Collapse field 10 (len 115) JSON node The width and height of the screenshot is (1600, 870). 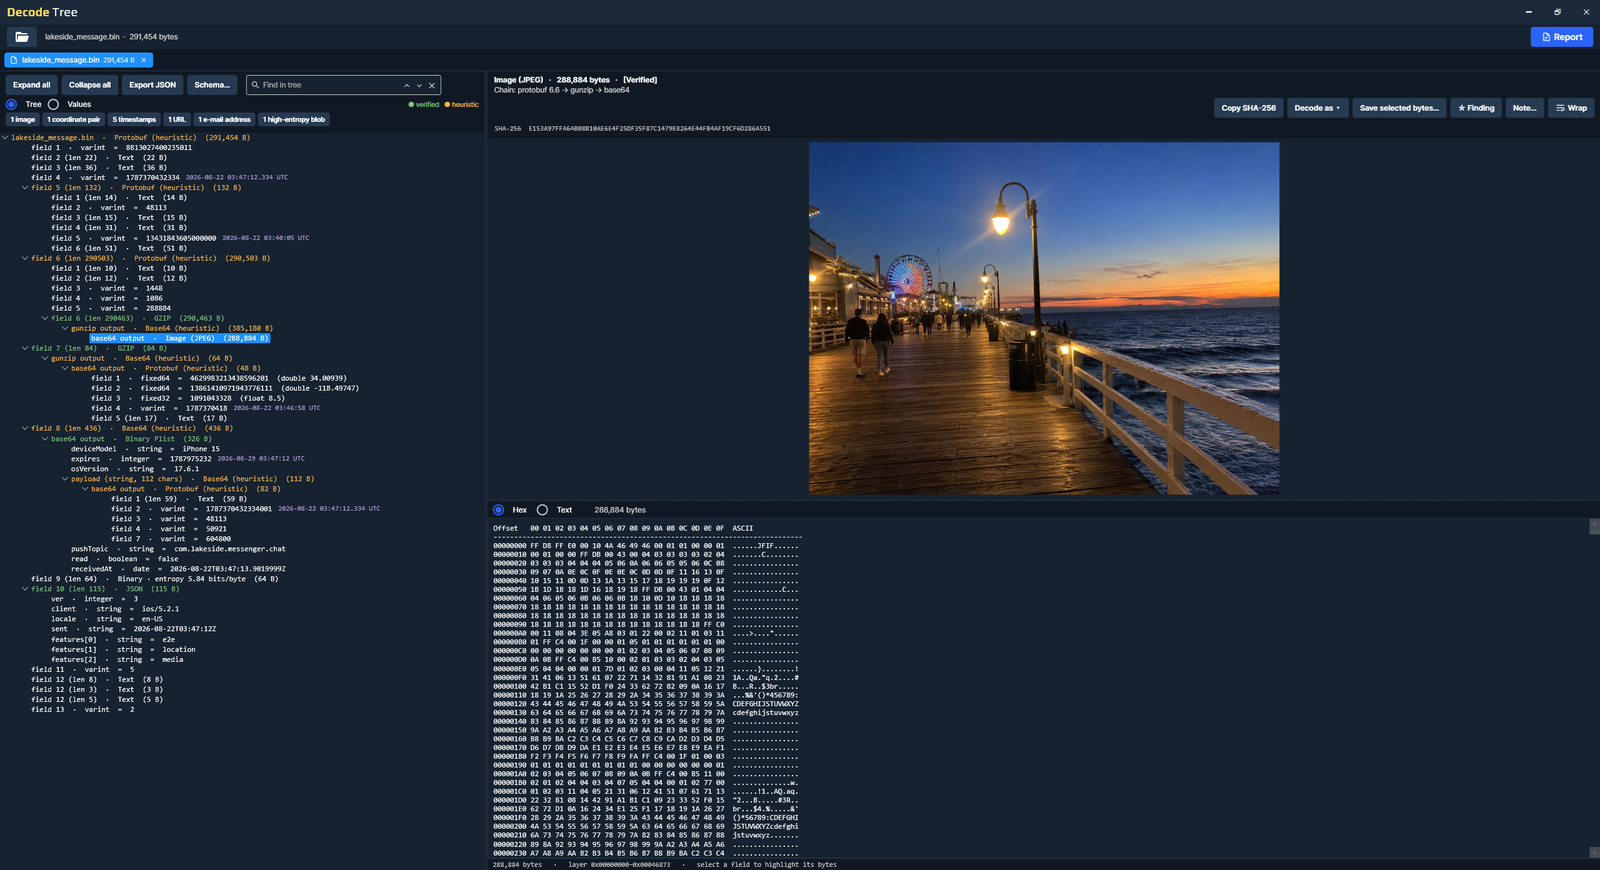pyautogui.click(x=25, y=589)
